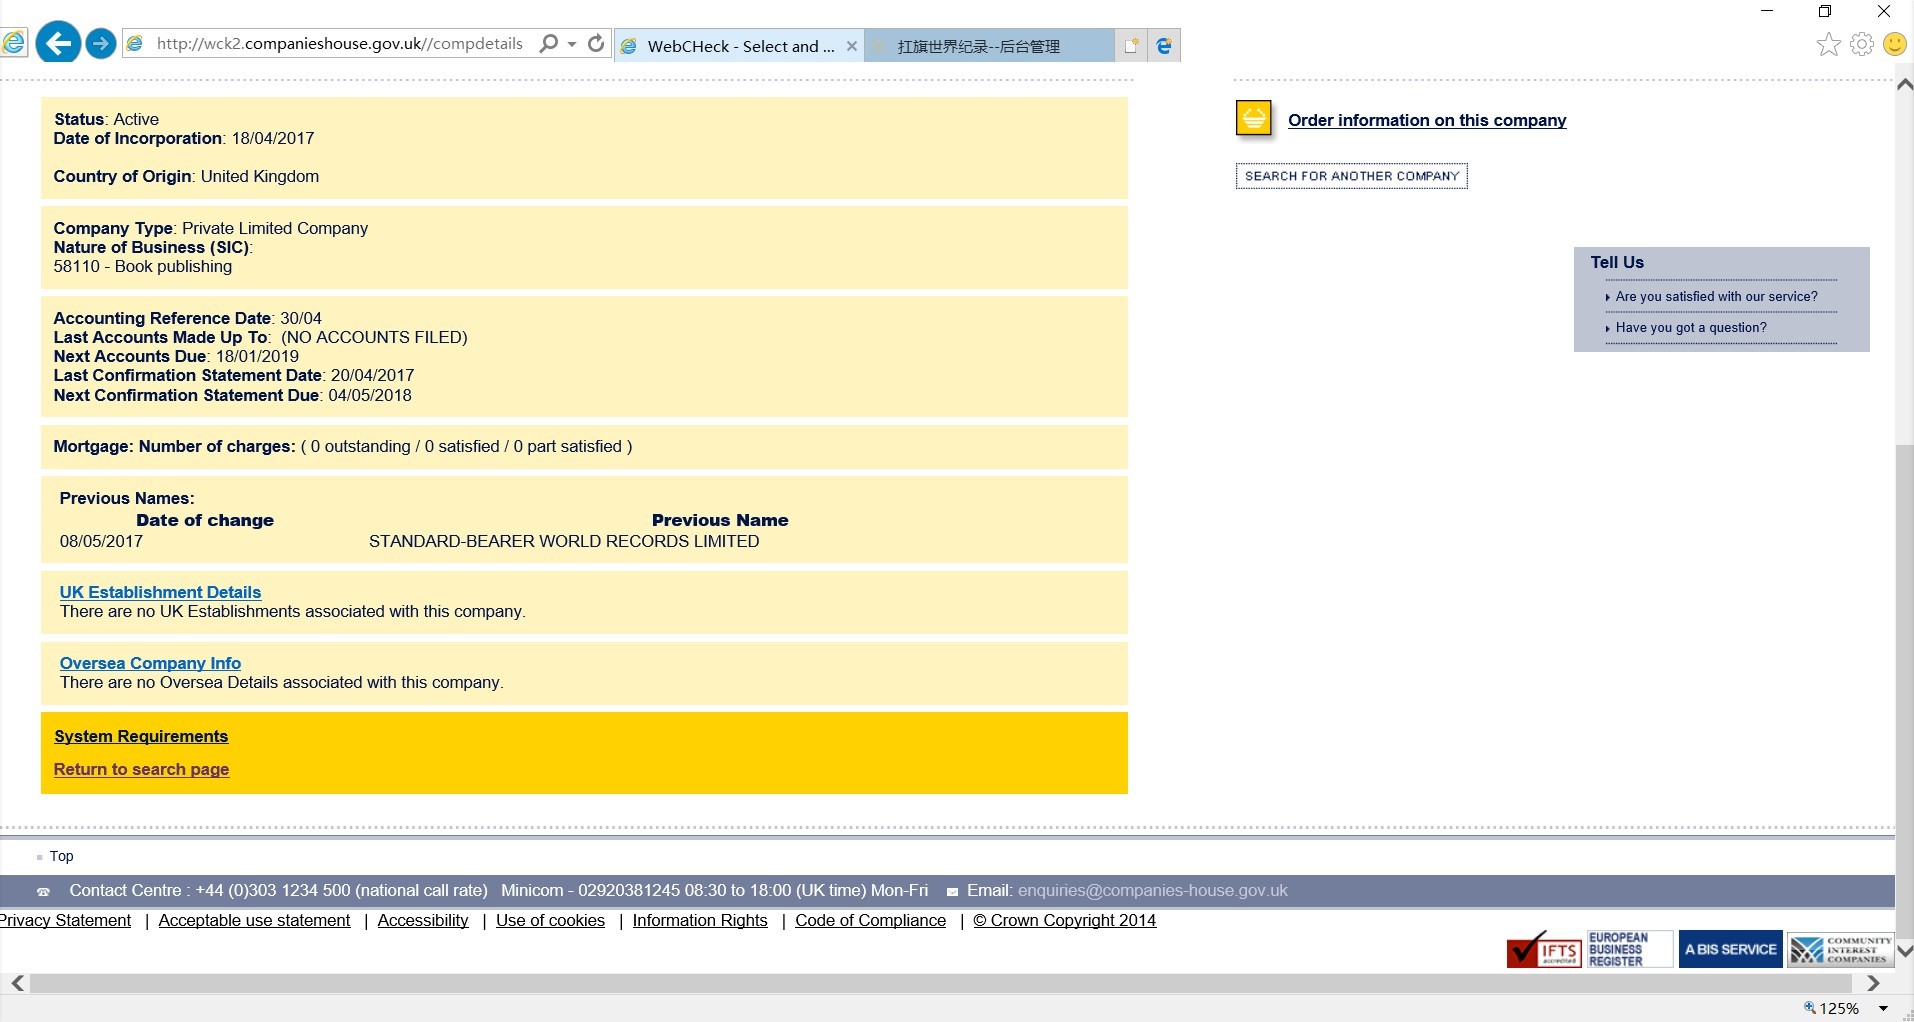
Task: Open the Favorites star icon
Action: pyautogui.click(x=1828, y=44)
